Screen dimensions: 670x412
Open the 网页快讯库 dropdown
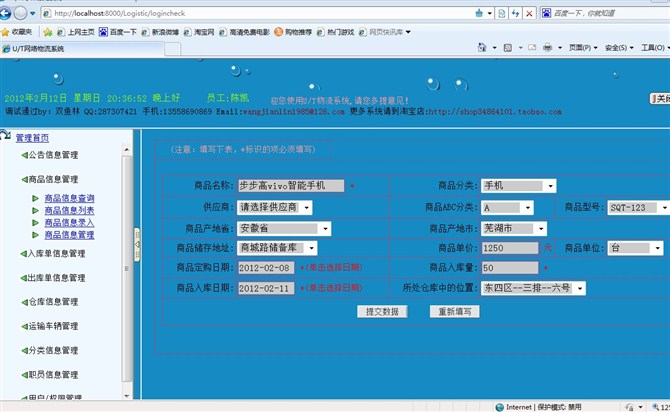[x=385, y=32]
